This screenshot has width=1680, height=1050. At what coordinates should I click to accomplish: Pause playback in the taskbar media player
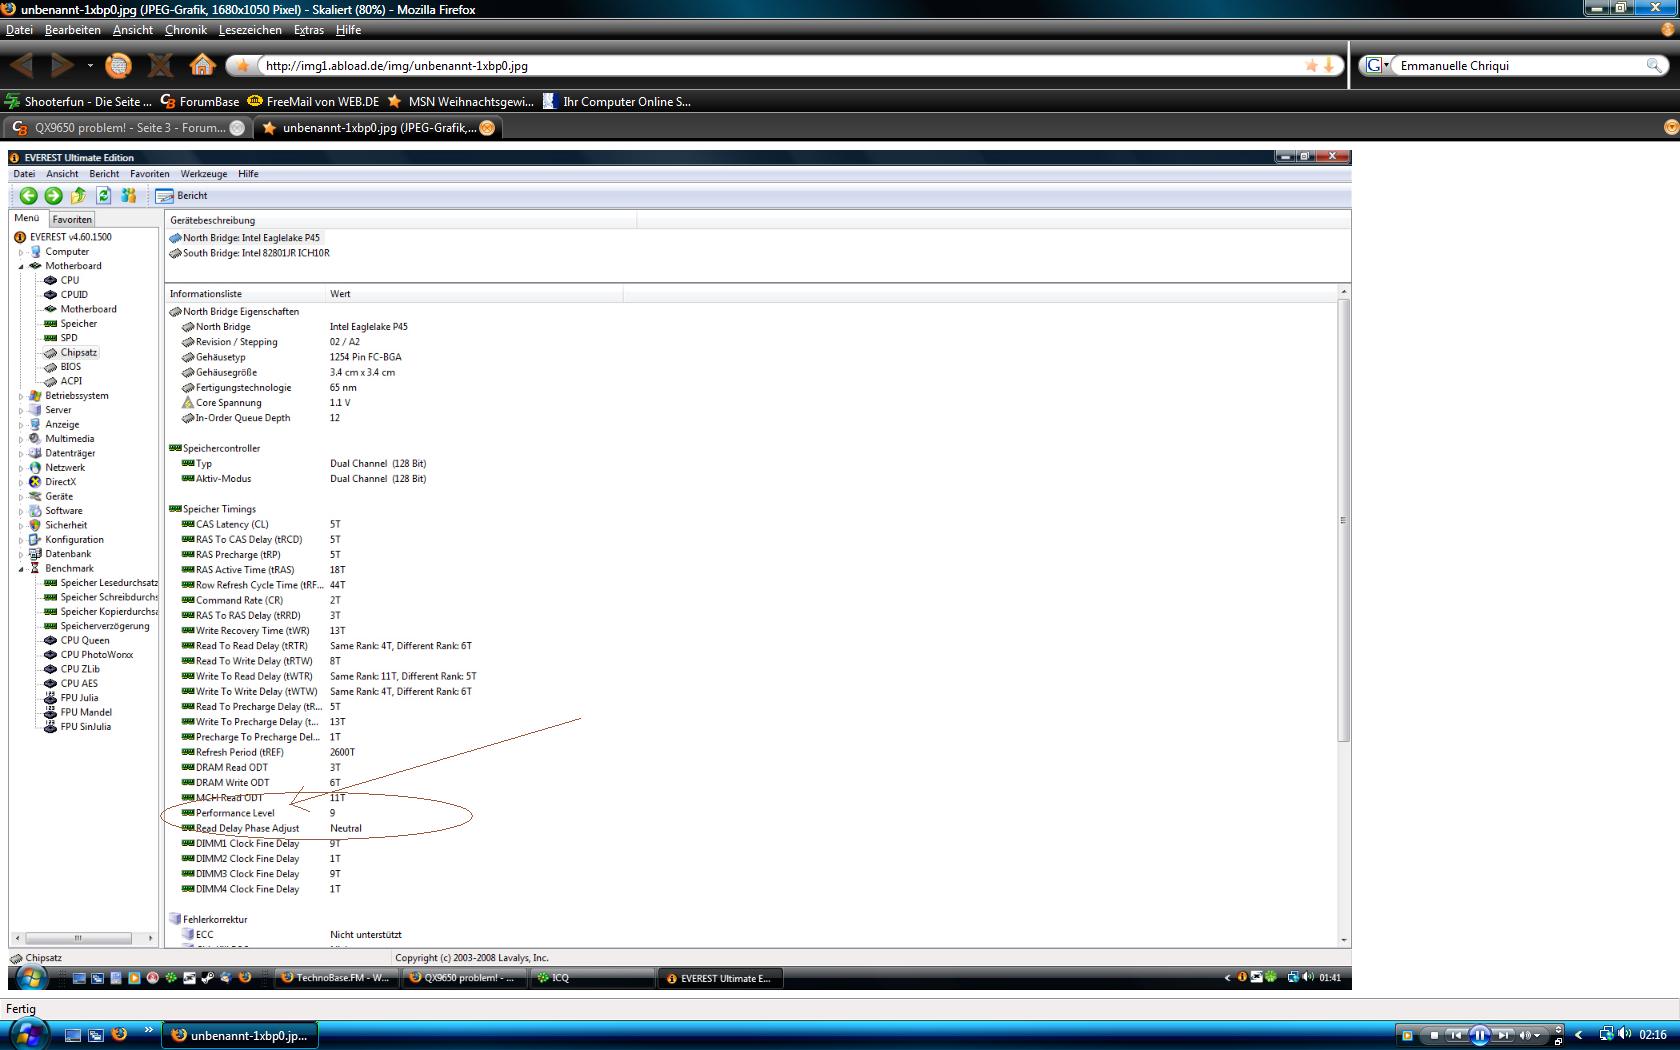[x=1480, y=1035]
